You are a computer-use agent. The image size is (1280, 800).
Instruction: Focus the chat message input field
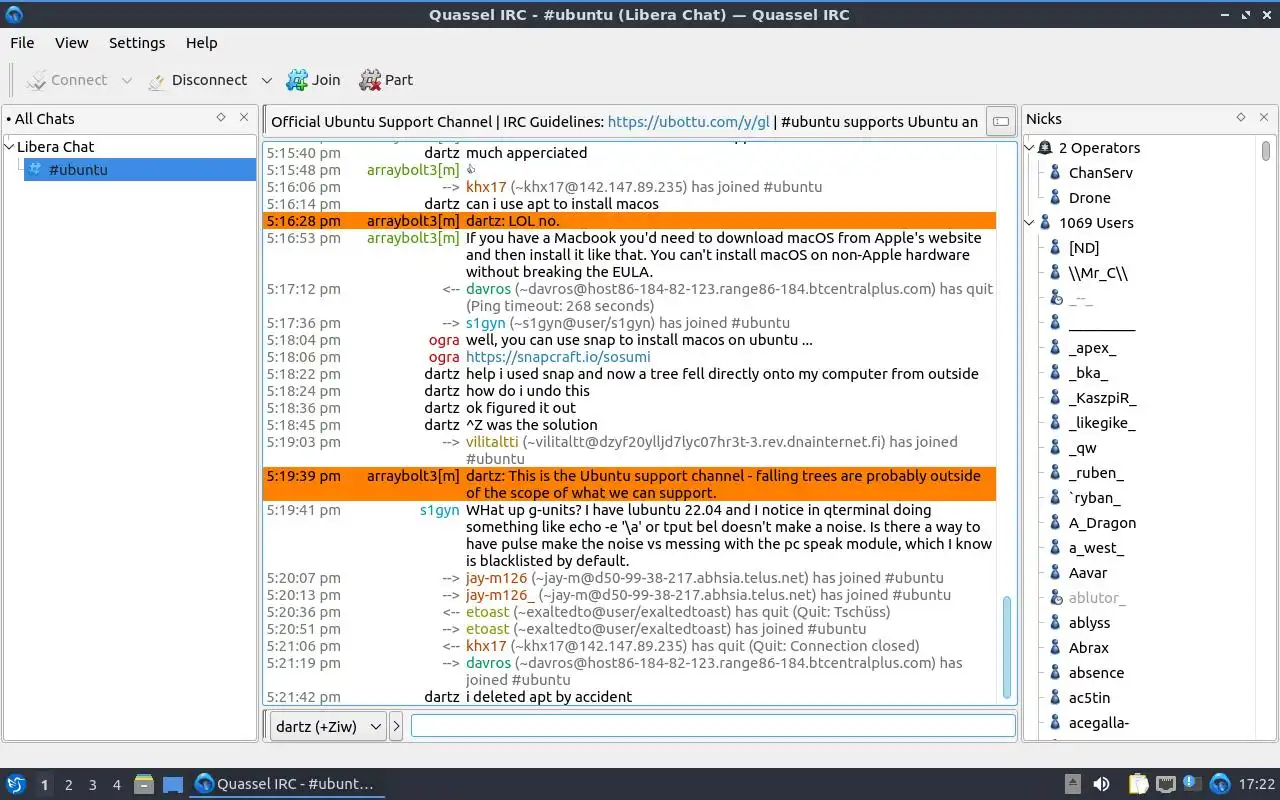point(713,727)
